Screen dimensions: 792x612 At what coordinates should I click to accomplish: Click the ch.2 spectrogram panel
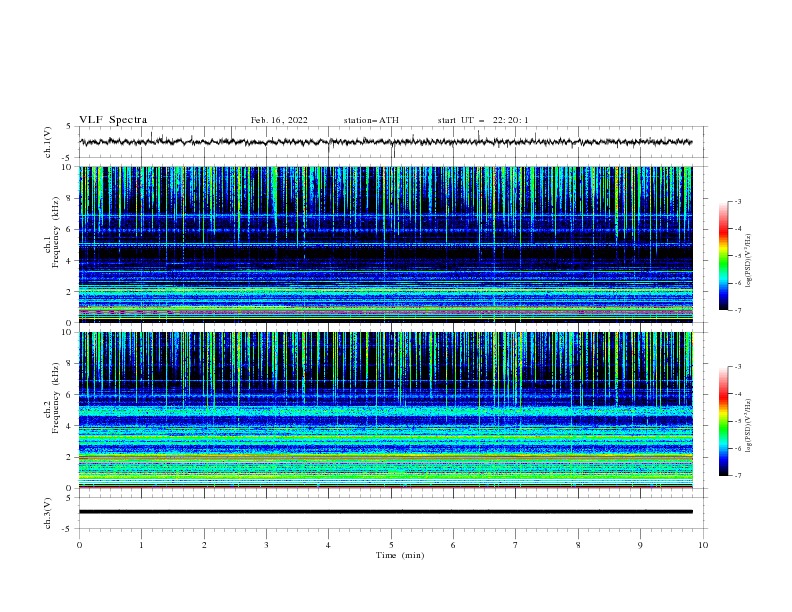386,410
